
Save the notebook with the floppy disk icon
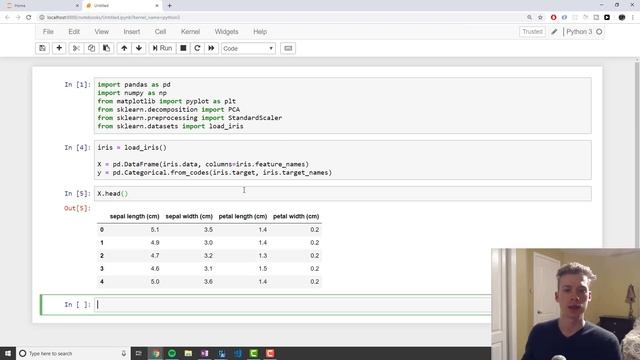tap(42, 48)
